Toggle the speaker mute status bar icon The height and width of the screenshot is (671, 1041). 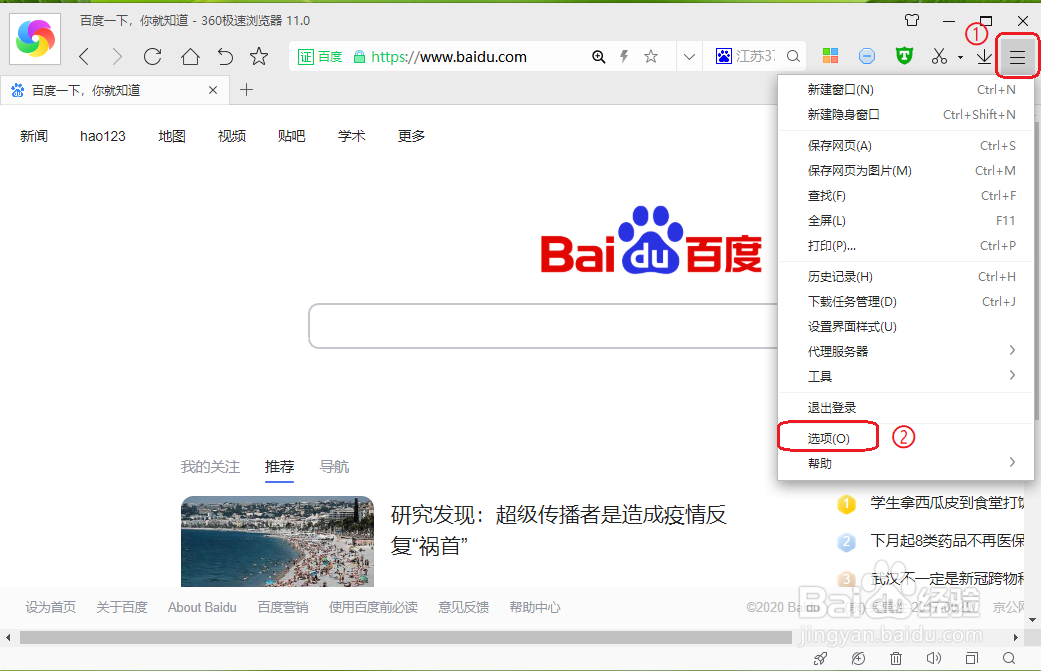tap(933, 658)
